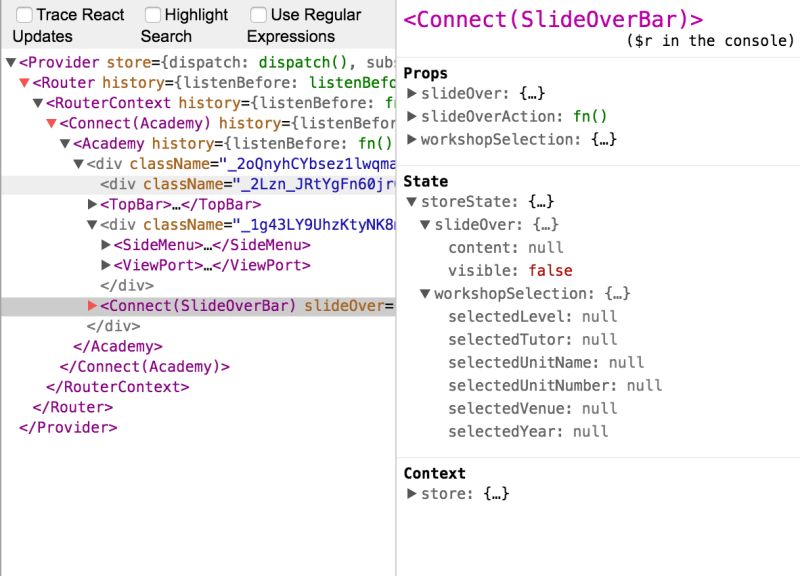Select the selectedTutor null value
The image size is (800, 576).
pyautogui.click(x=602, y=339)
